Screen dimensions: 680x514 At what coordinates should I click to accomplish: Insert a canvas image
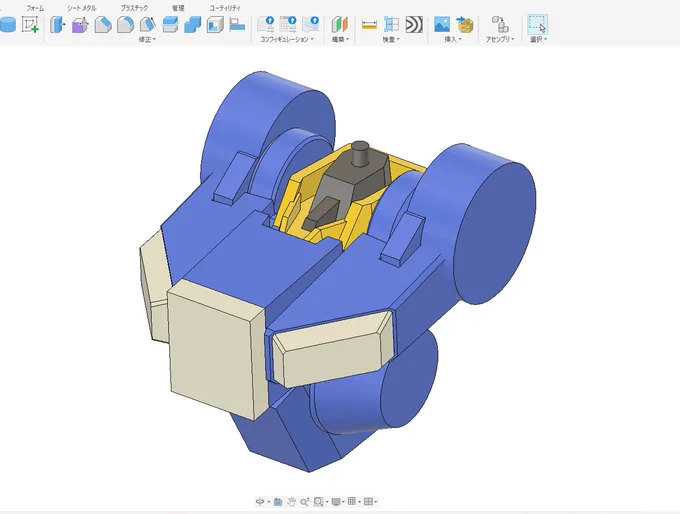click(442, 24)
